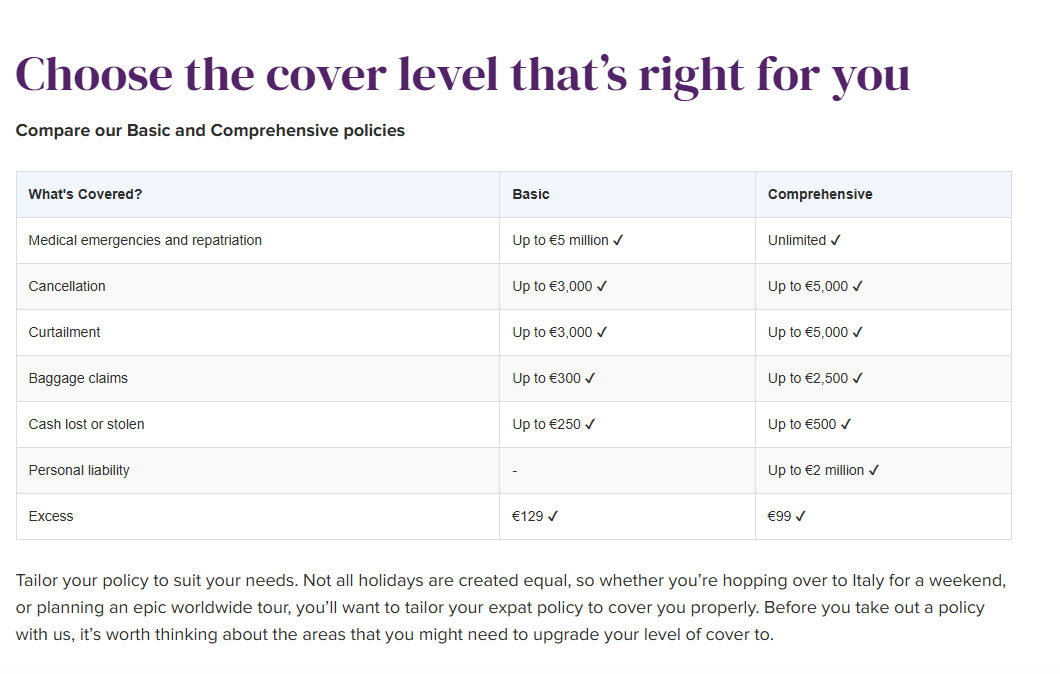
Task: Click the Comprehensive column header
Action: pos(820,194)
